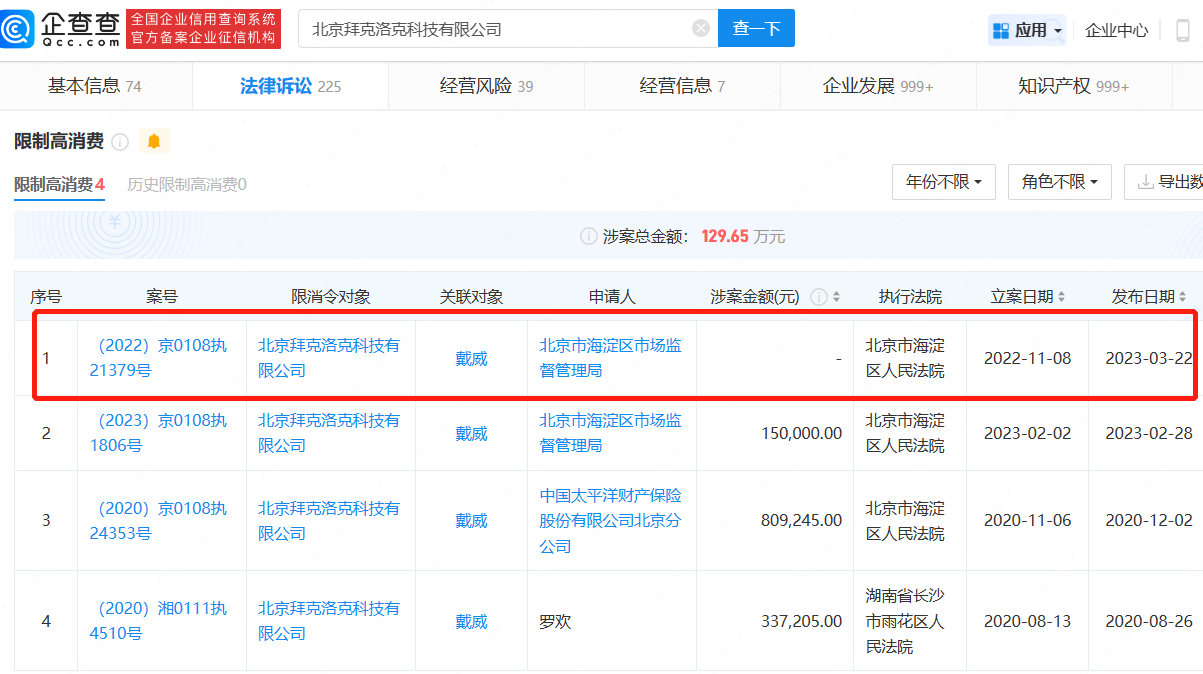The width and height of the screenshot is (1203, 674).
Task: Click filing date 2023-02-02
Action: 1027,433
